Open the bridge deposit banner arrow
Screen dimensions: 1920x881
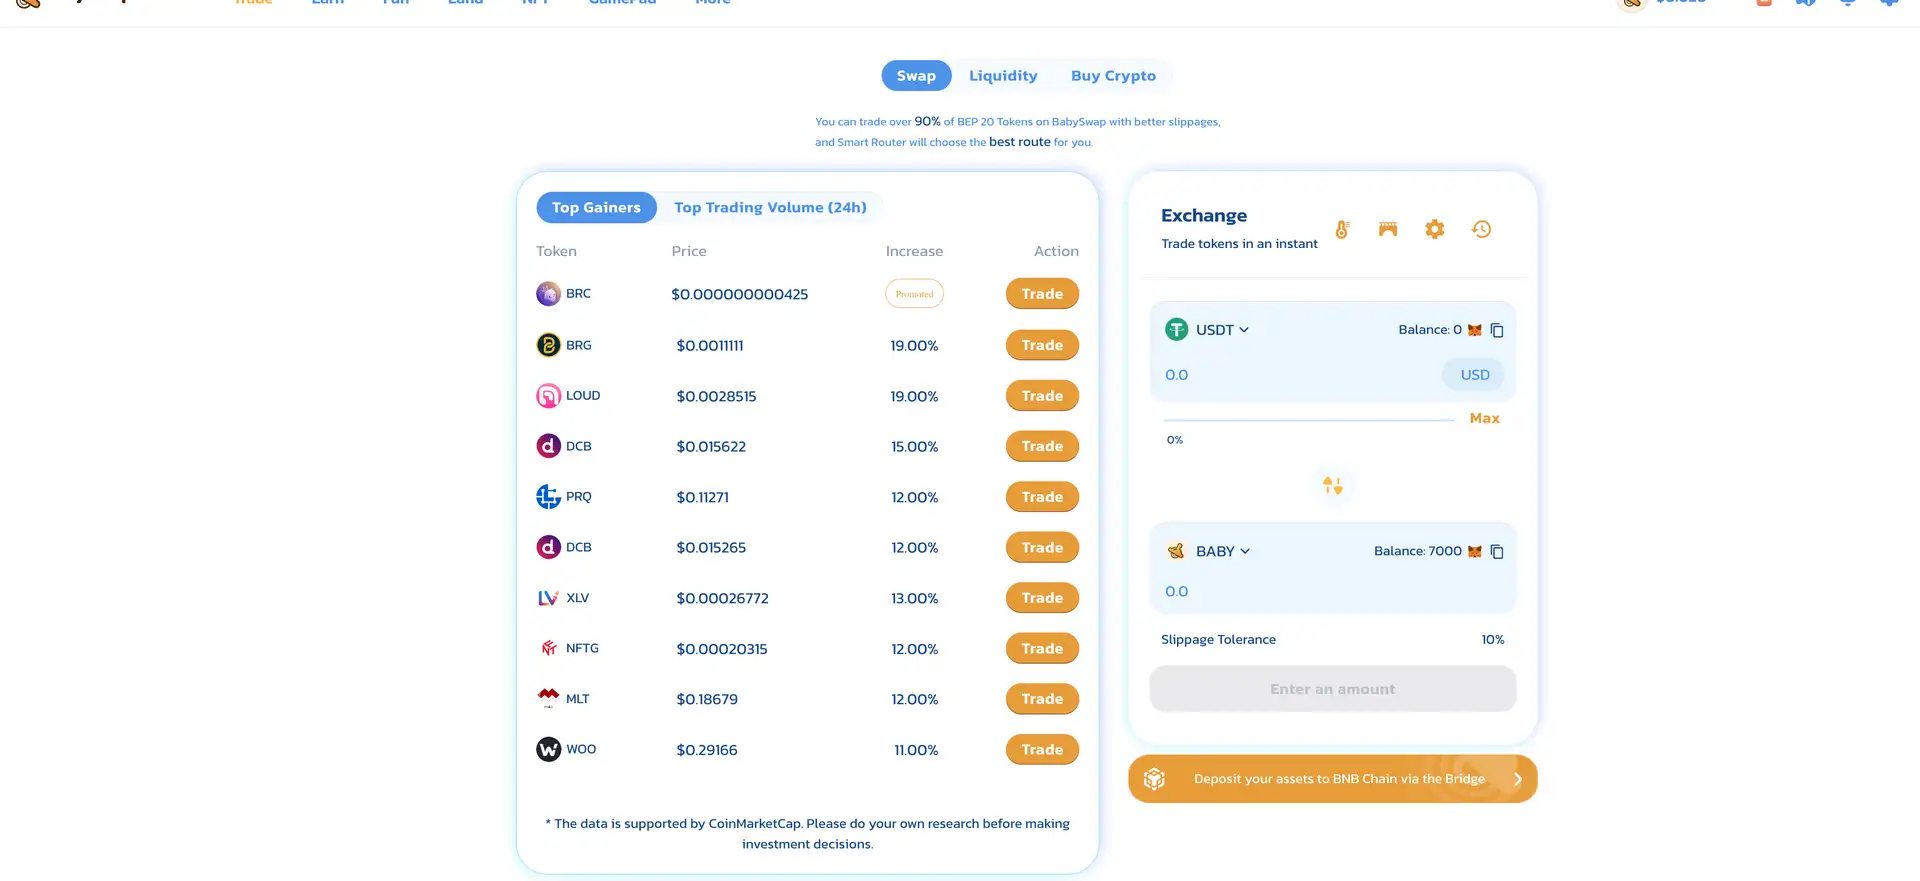pos(1517,779)
